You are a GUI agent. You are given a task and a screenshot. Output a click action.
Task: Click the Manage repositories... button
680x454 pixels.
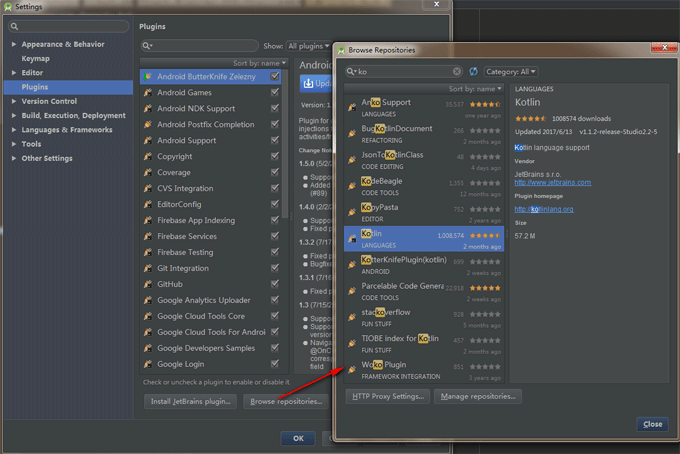tap(477, 396)
